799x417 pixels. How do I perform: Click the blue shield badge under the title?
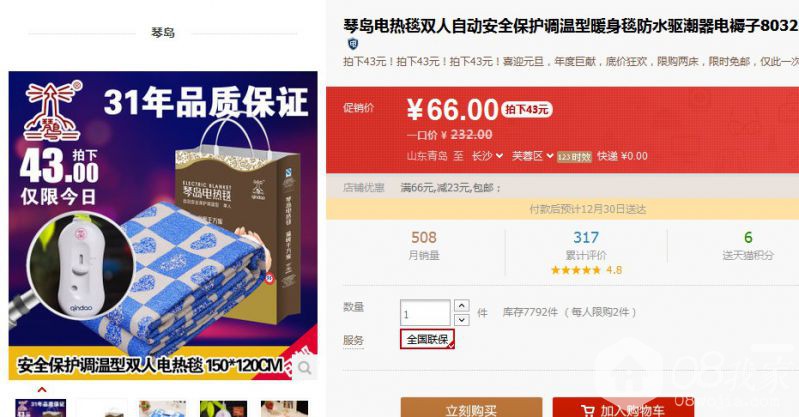coord(353,44)
